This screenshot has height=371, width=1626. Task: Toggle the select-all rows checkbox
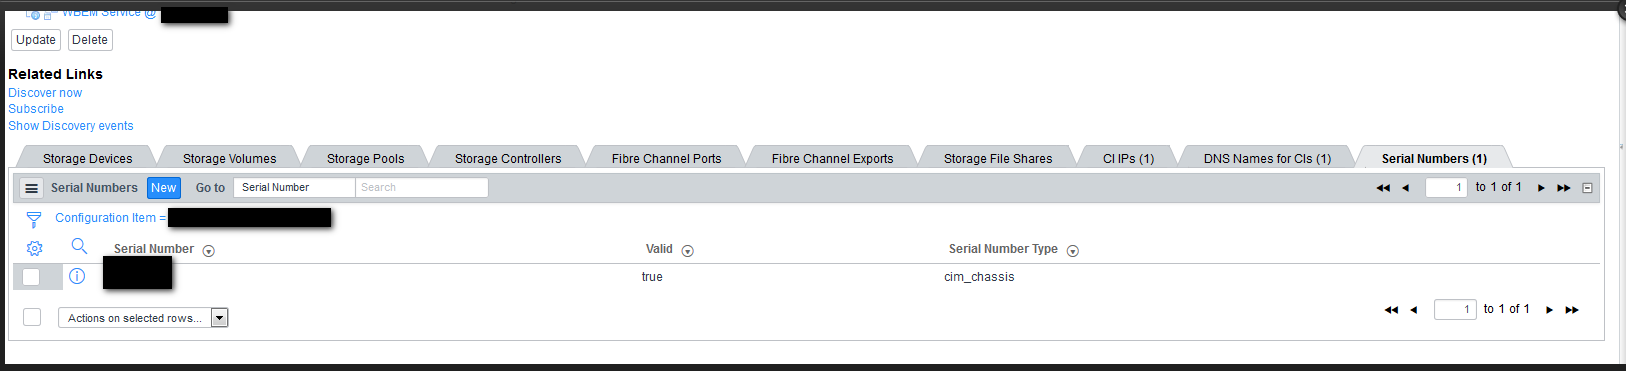[32, 317]
